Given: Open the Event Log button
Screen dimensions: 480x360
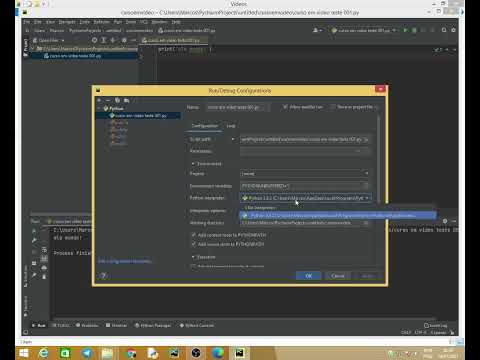Looking at the screenshot, I should [x=436, y=325].
